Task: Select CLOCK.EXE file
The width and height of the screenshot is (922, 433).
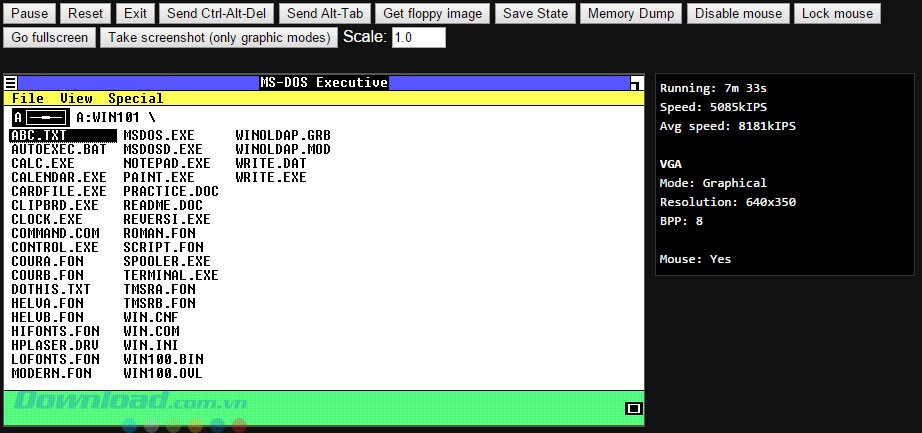Action: click(47, 219)
